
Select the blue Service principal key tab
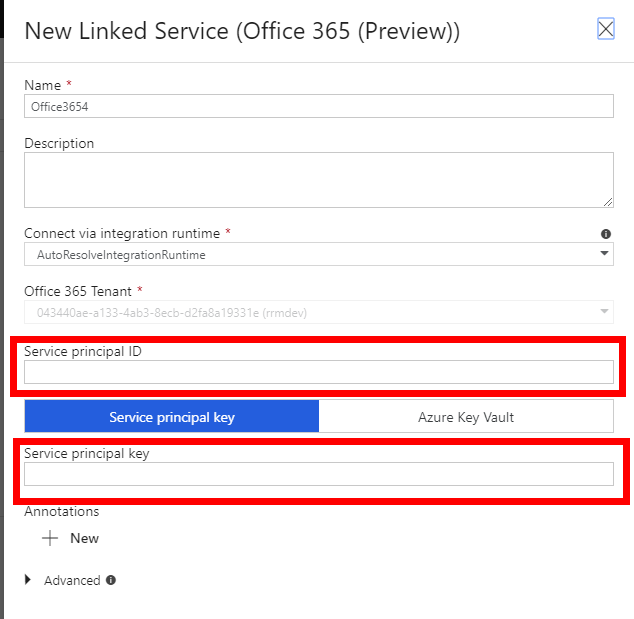click(x=172, y=417)
